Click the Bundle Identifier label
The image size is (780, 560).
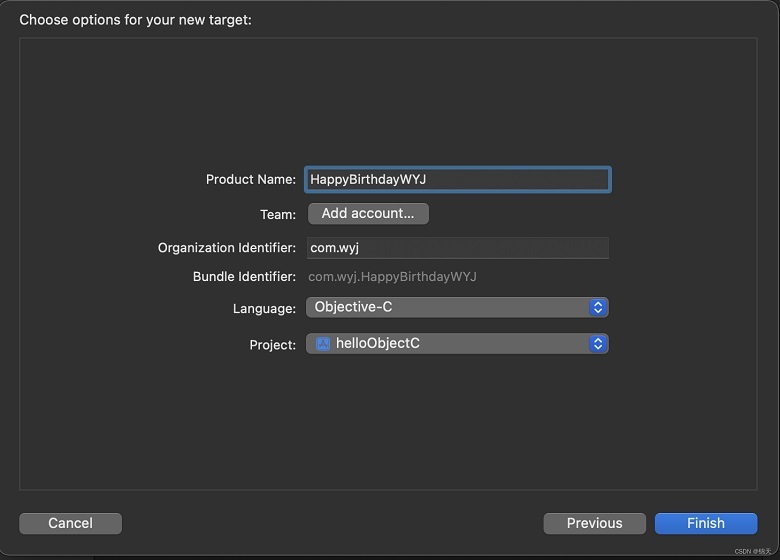click(244, 277)
